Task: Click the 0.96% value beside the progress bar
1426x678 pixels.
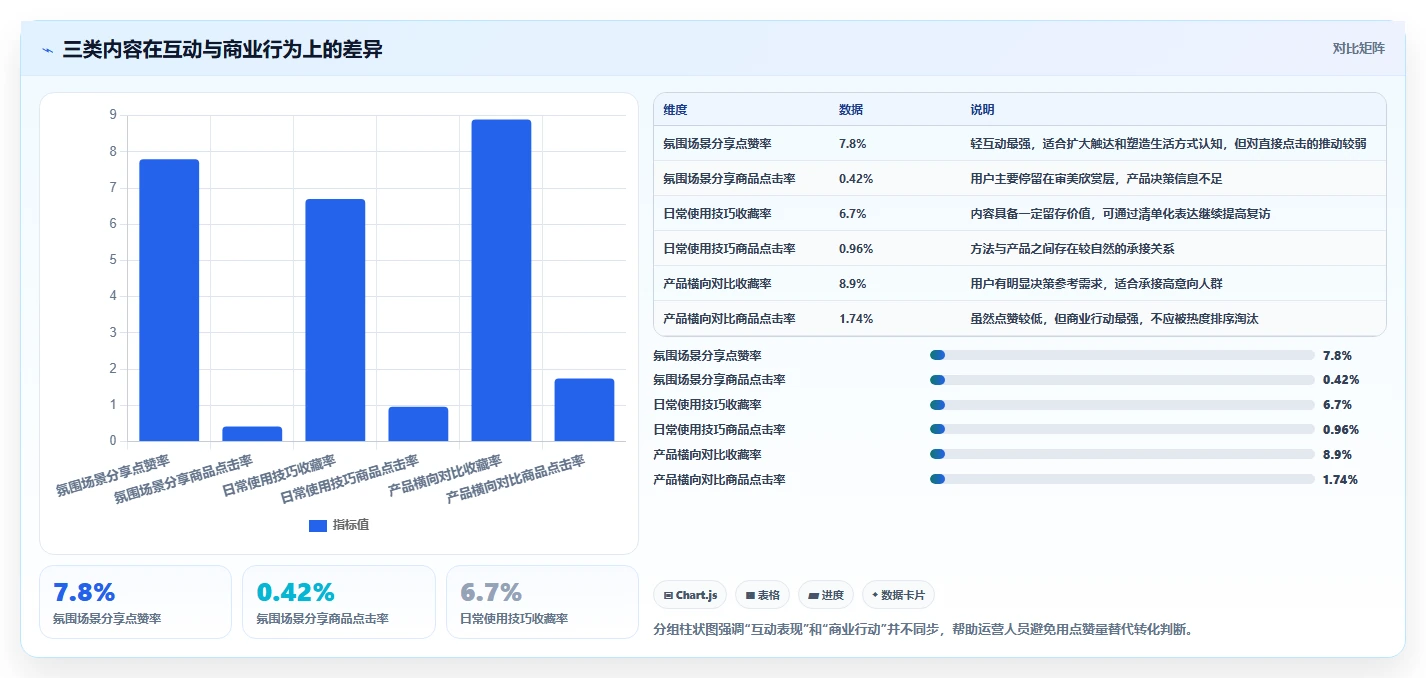Action: 1340,430
